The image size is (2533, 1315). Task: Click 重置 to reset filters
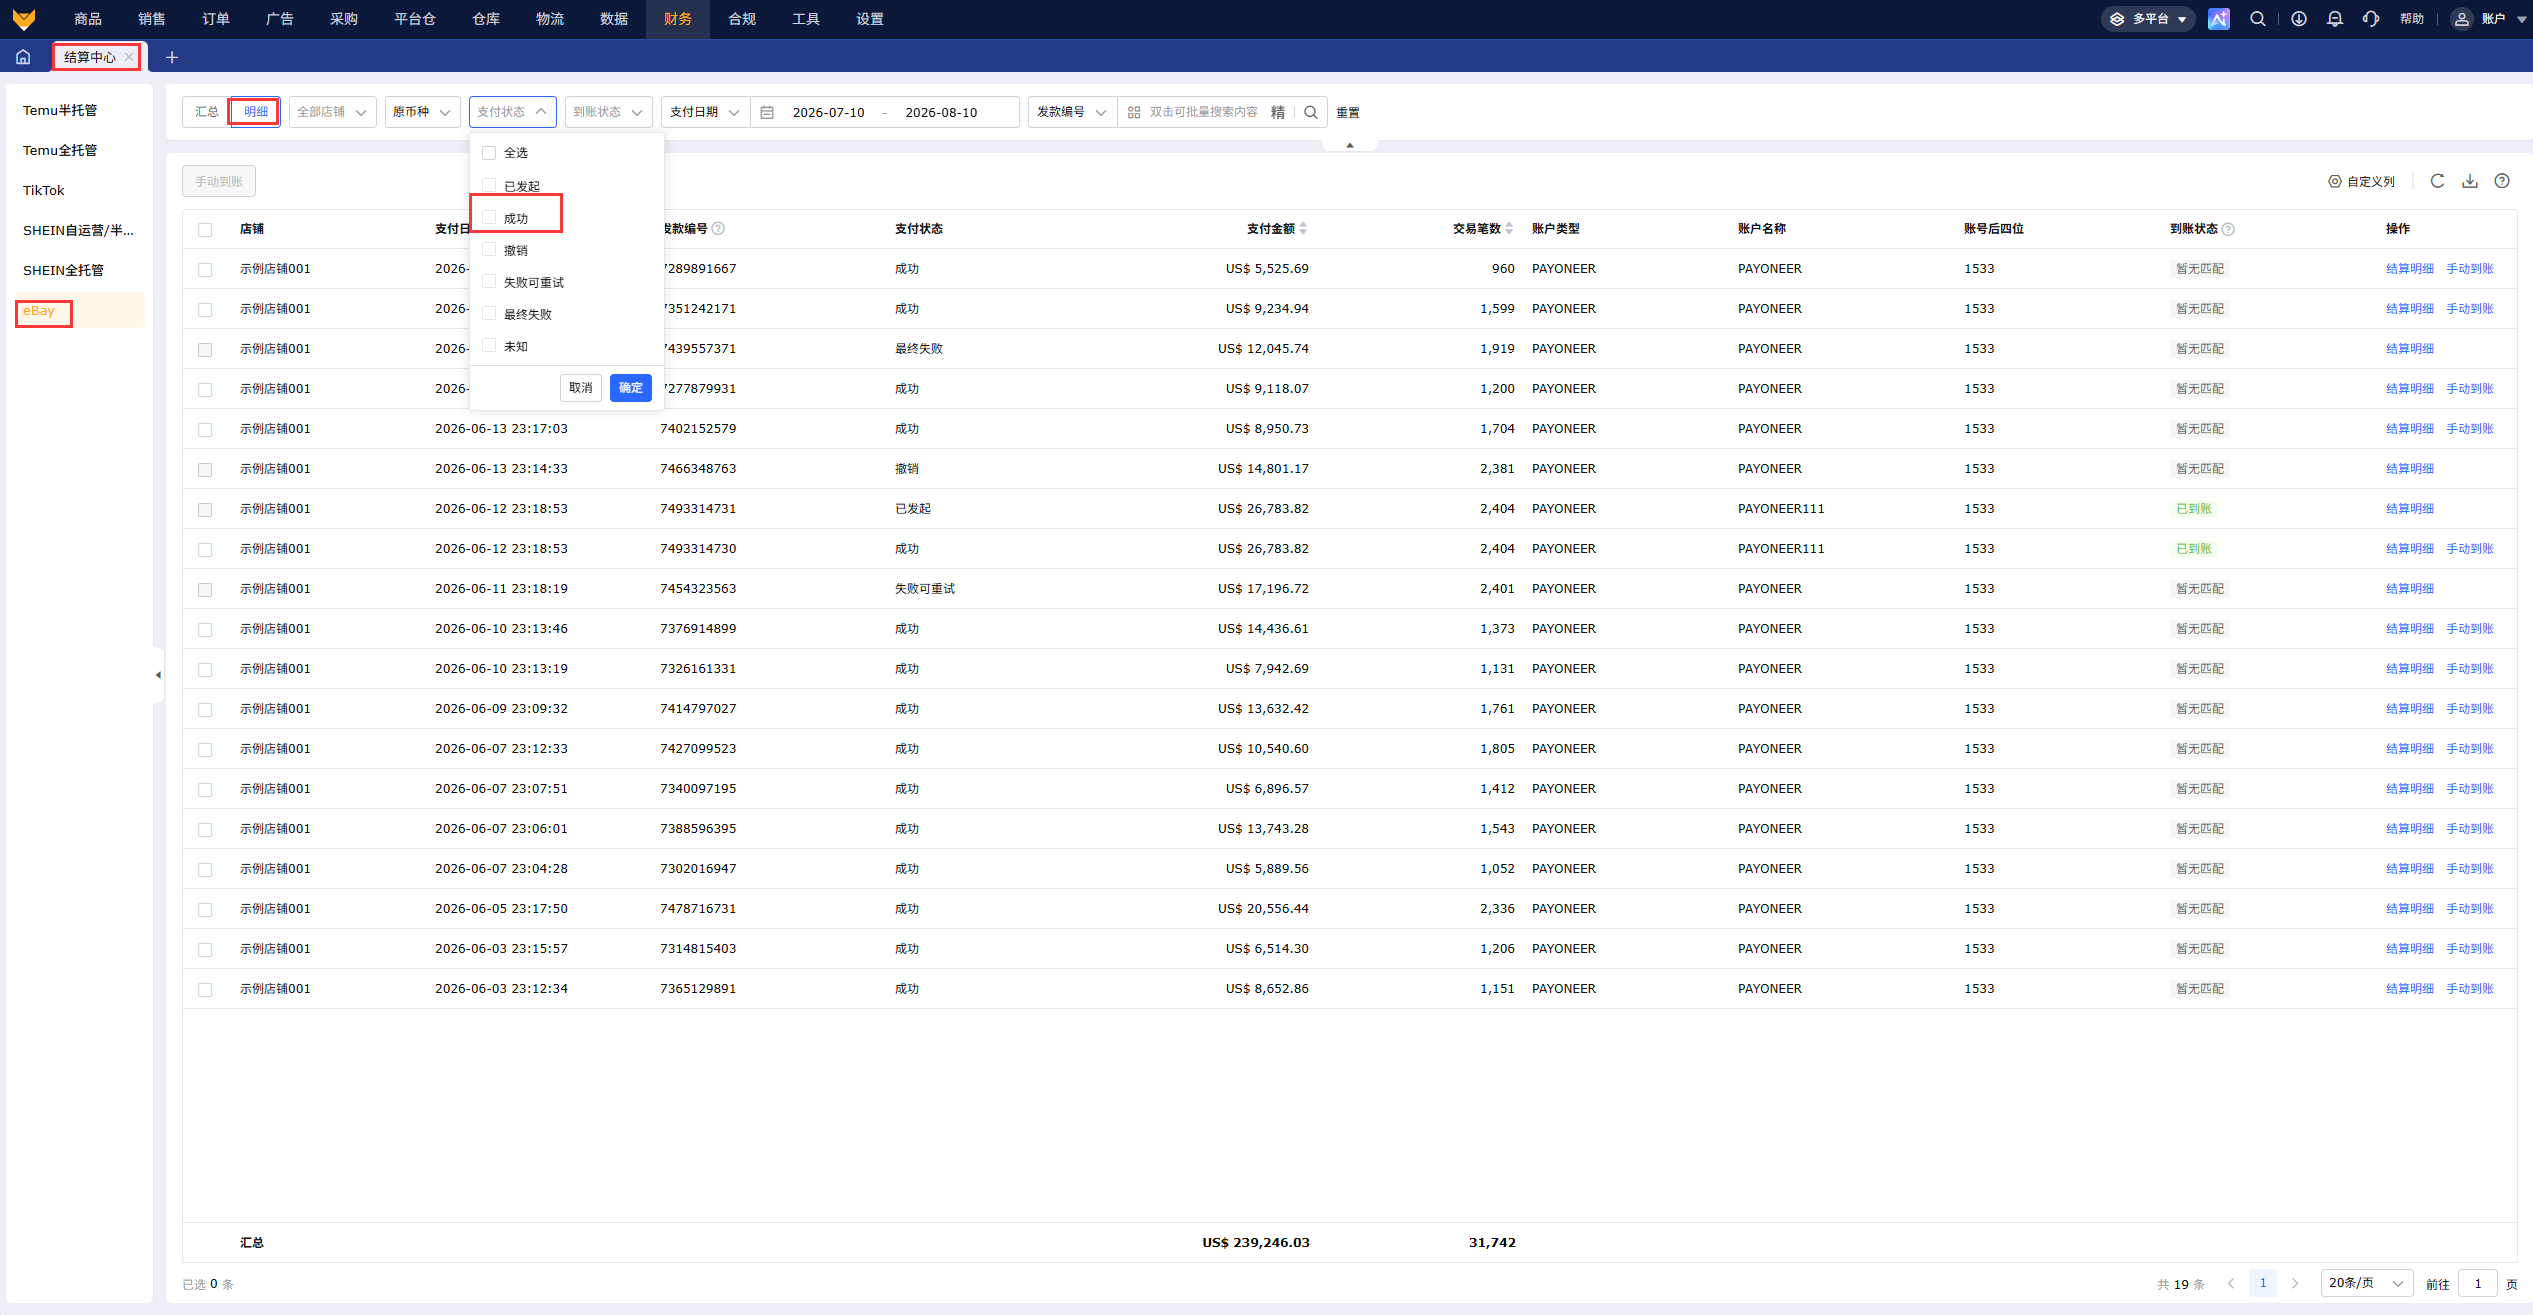point(1348,112)
